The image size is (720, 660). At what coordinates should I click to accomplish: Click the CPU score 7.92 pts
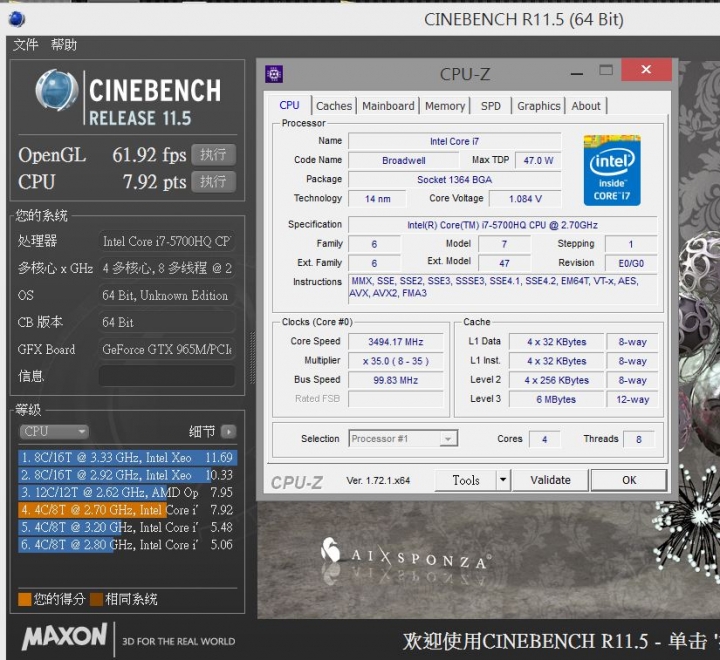point(154,182)
